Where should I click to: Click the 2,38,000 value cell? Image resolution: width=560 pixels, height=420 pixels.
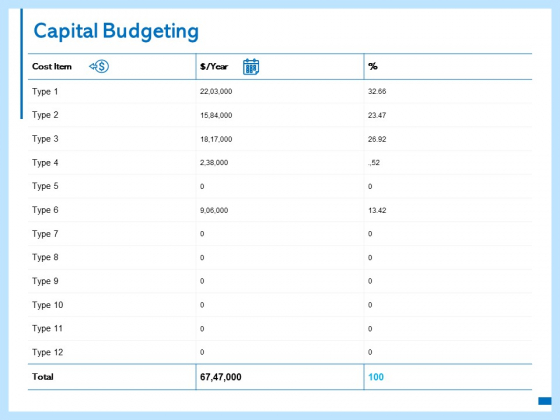pos(214,162)
